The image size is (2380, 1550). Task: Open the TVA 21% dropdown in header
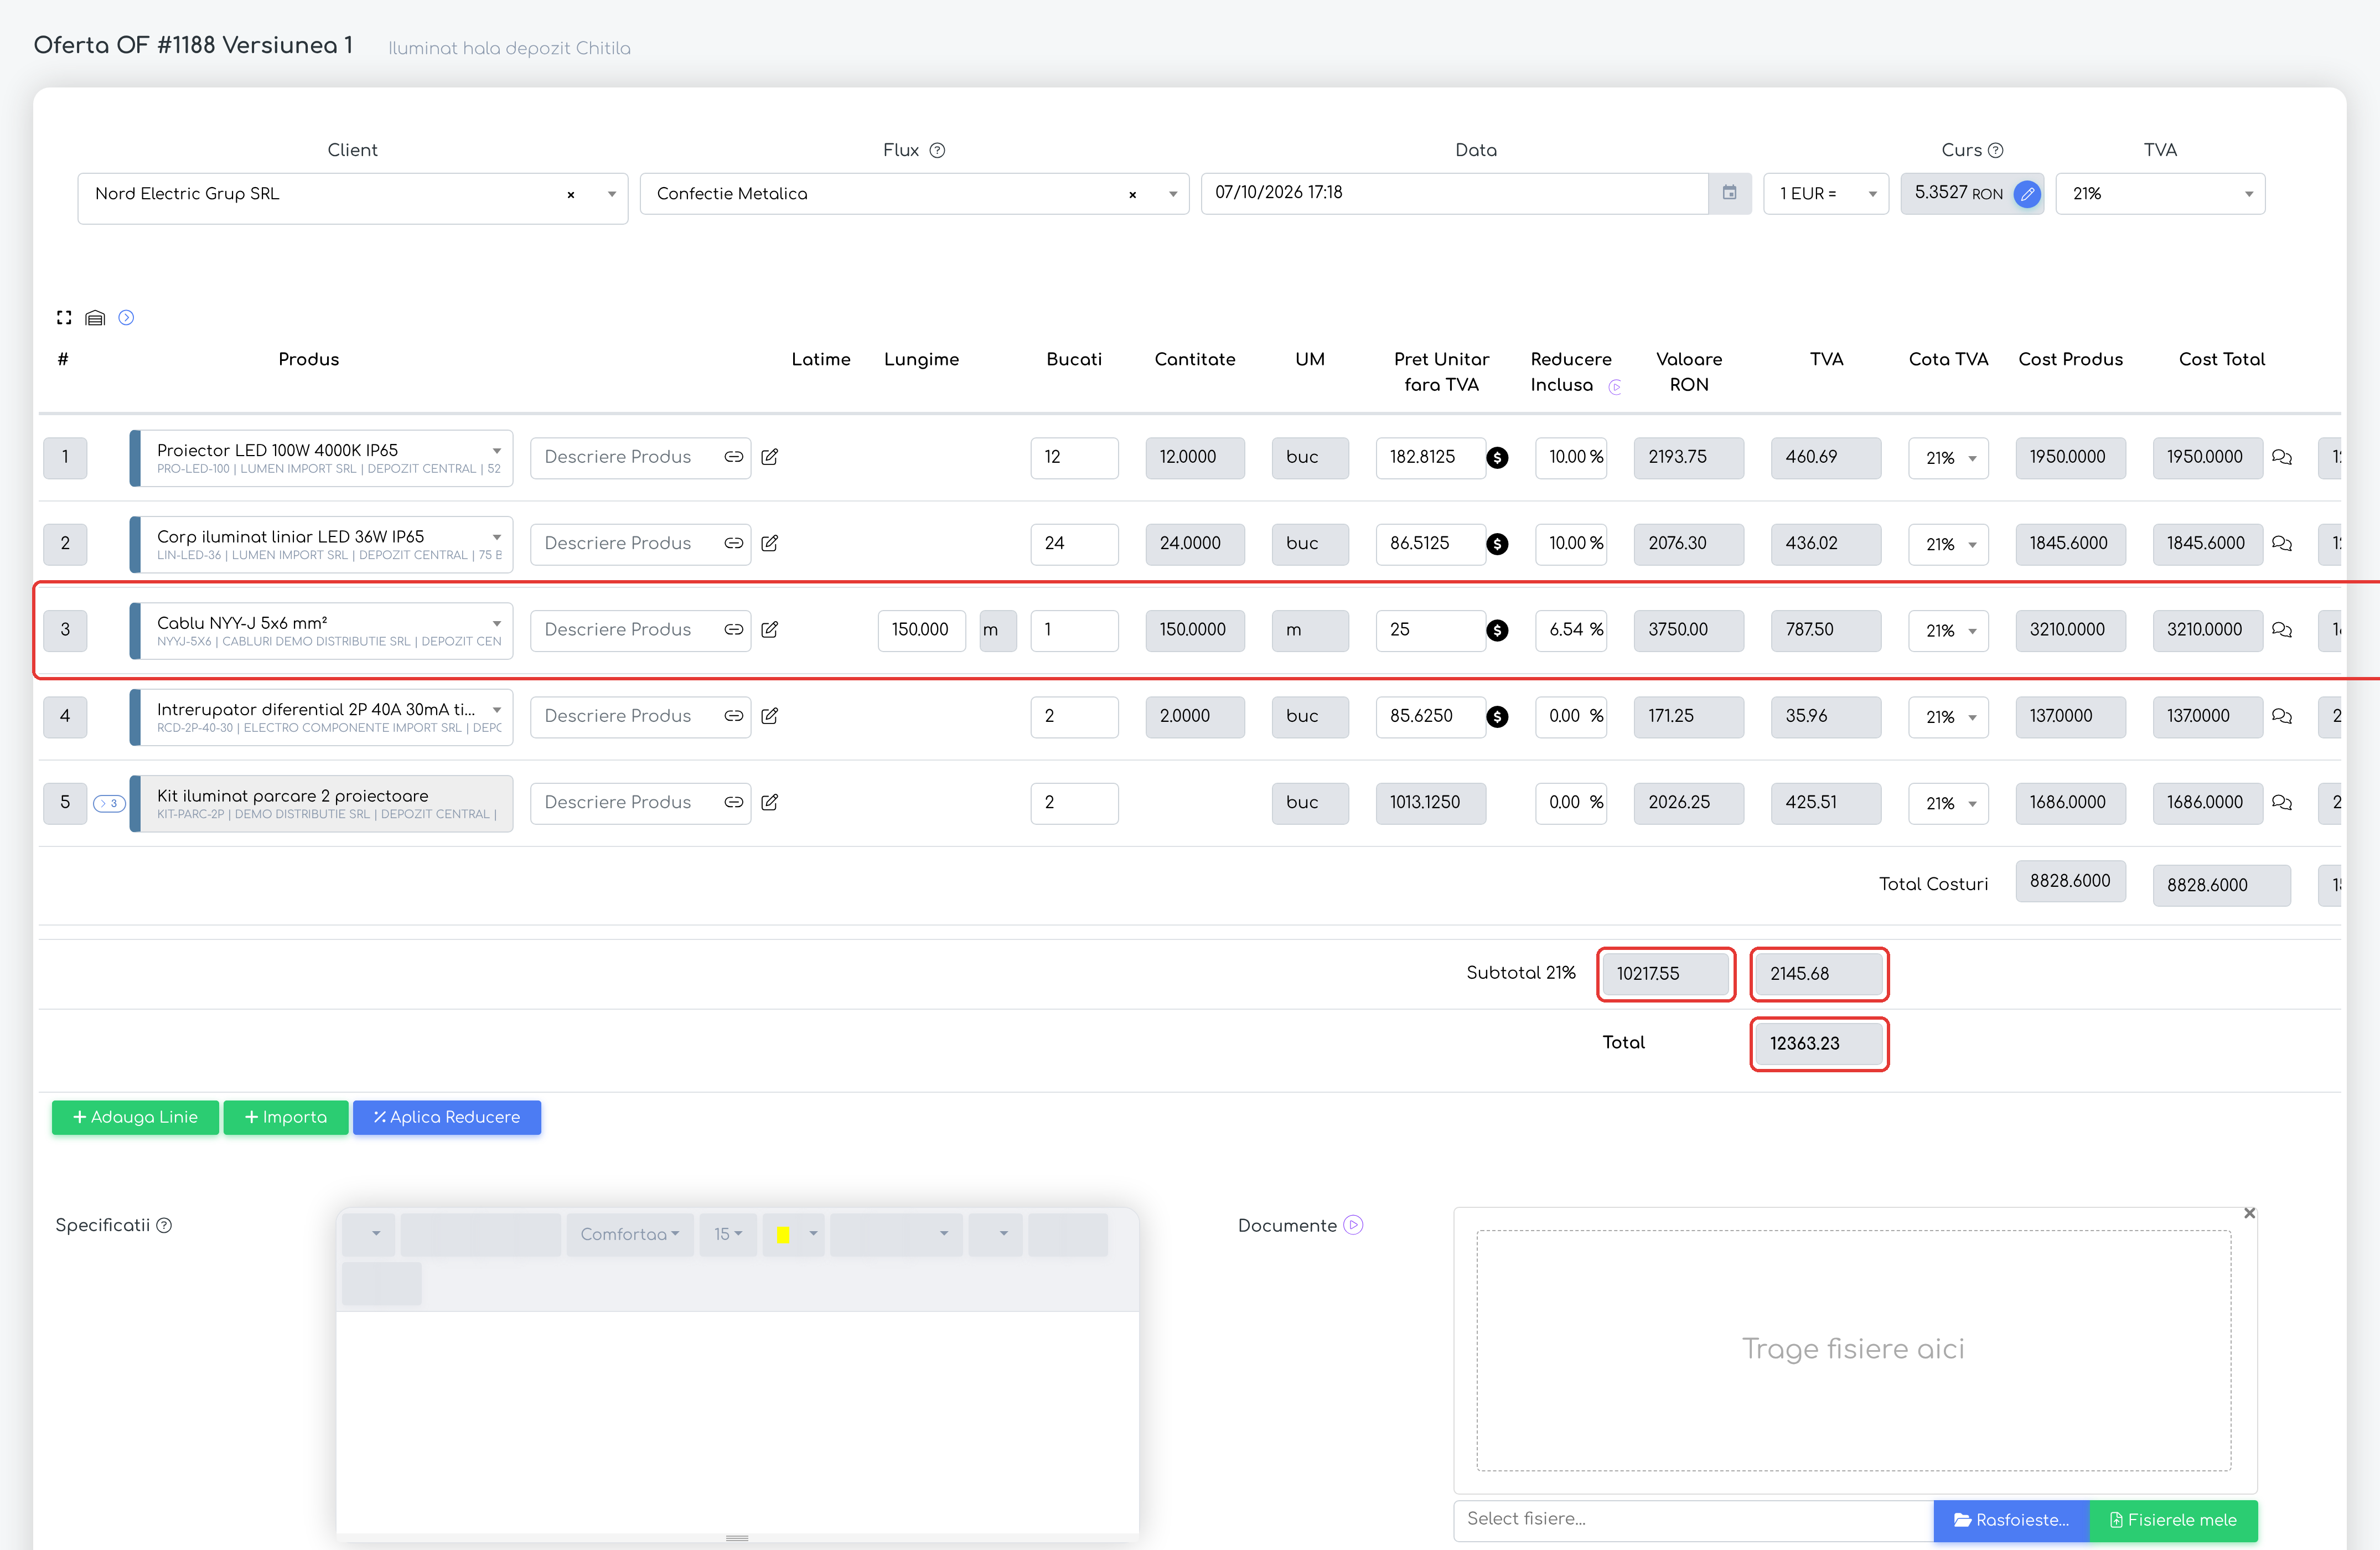point(2160,194)
